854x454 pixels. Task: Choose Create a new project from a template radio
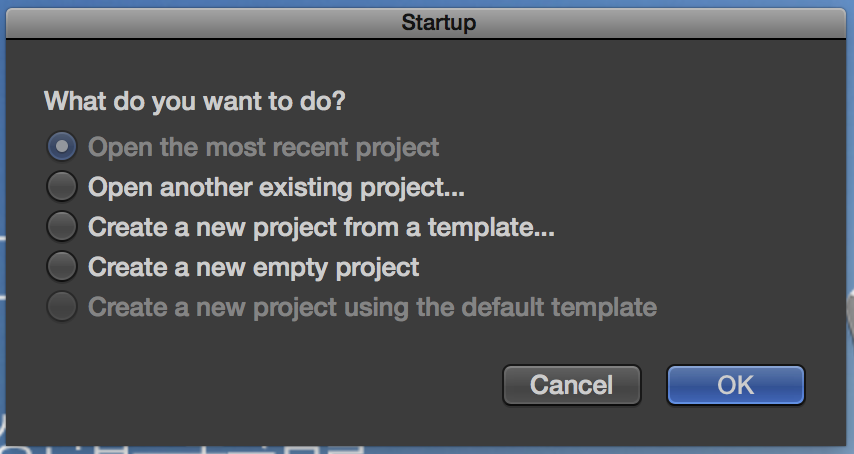(x=62, y=227)
